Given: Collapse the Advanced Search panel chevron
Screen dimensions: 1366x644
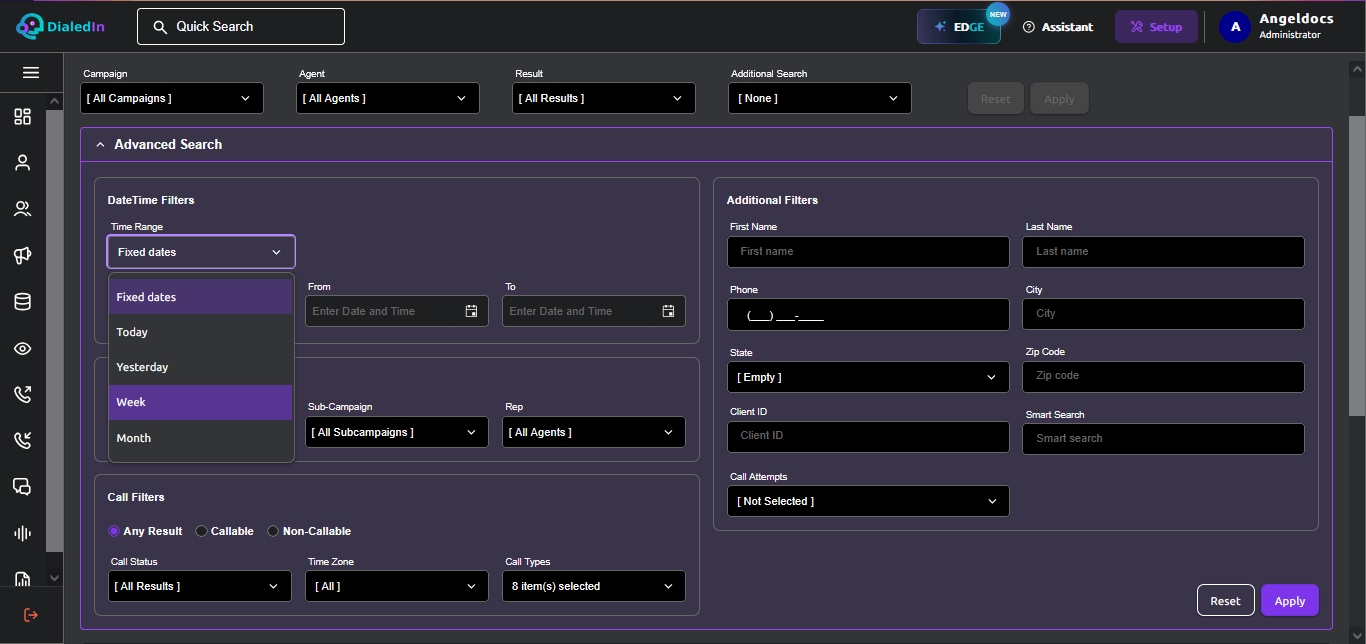Looking at the screenshot, I should click(x=100, y=145).
